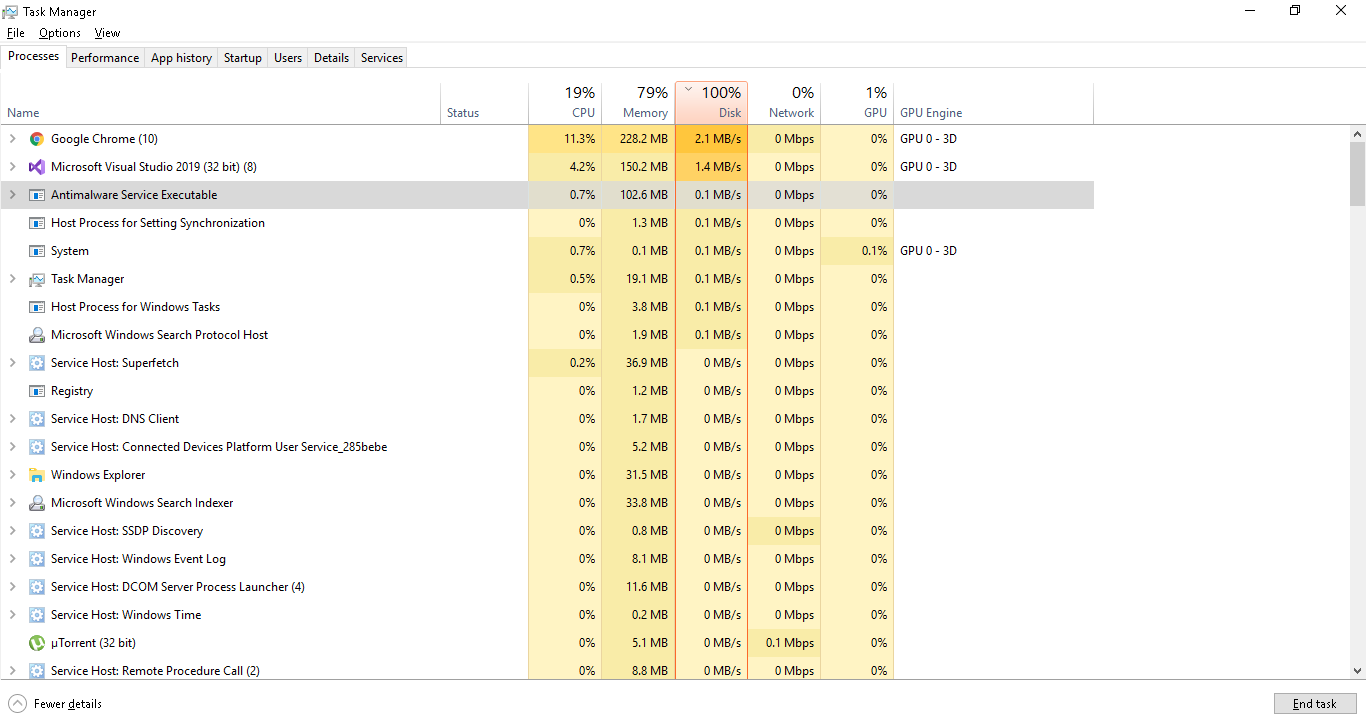
Task: Expand Antimalware Service Executable row
Action: coord(12,195)
